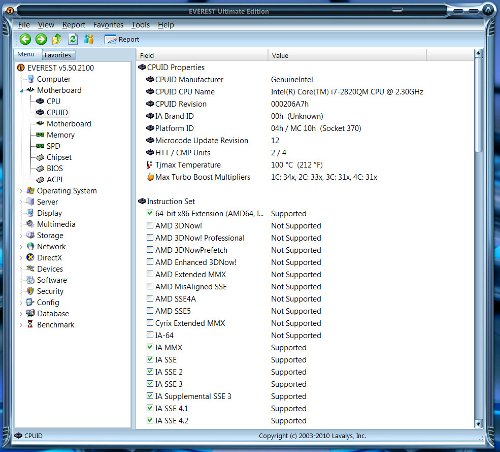
Task: Select the Security shield icon
Action: tap(30, 291)
